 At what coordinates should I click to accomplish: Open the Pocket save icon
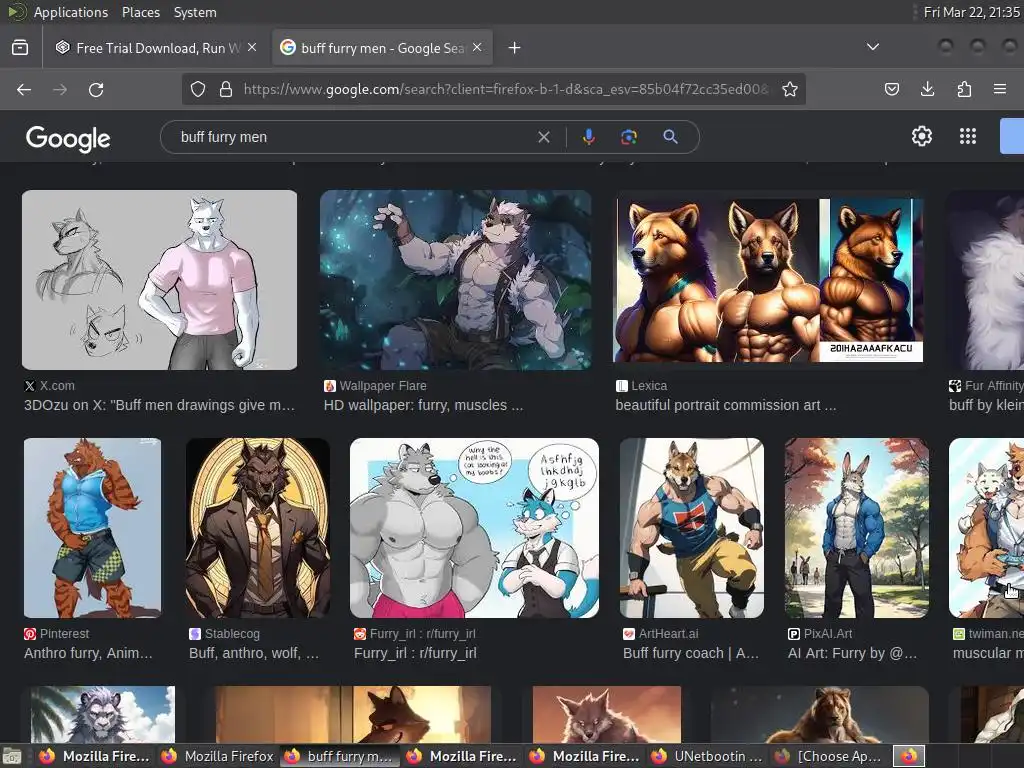(891, 89)
